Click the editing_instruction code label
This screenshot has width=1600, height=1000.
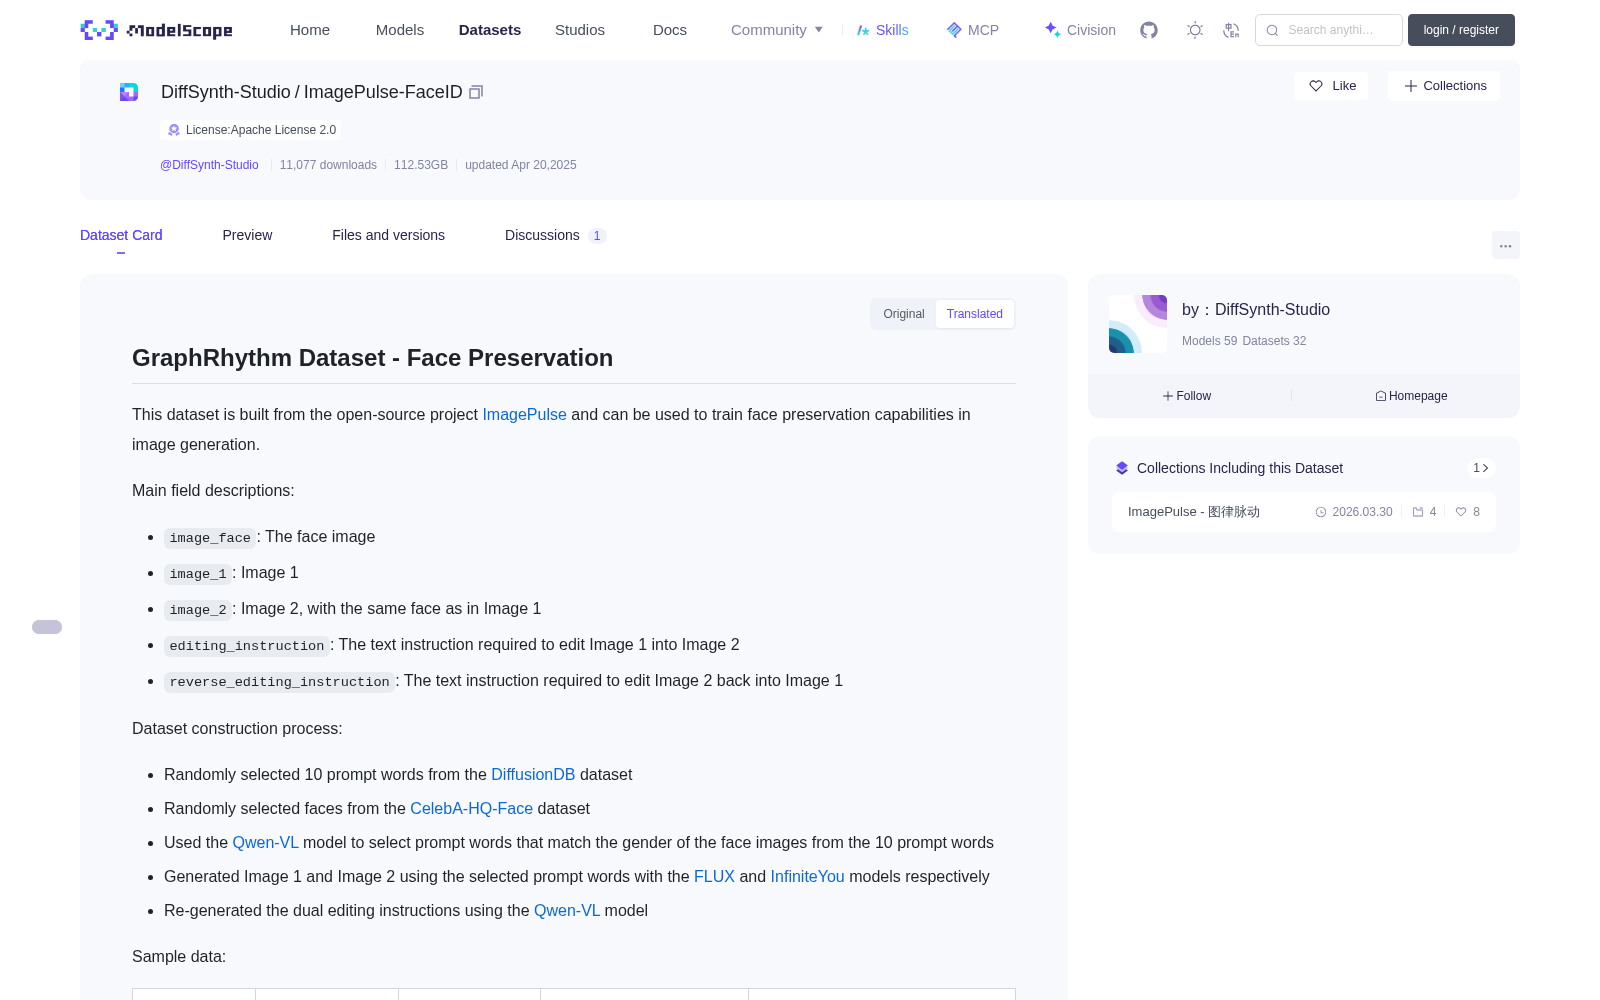(x=247, y=646)
